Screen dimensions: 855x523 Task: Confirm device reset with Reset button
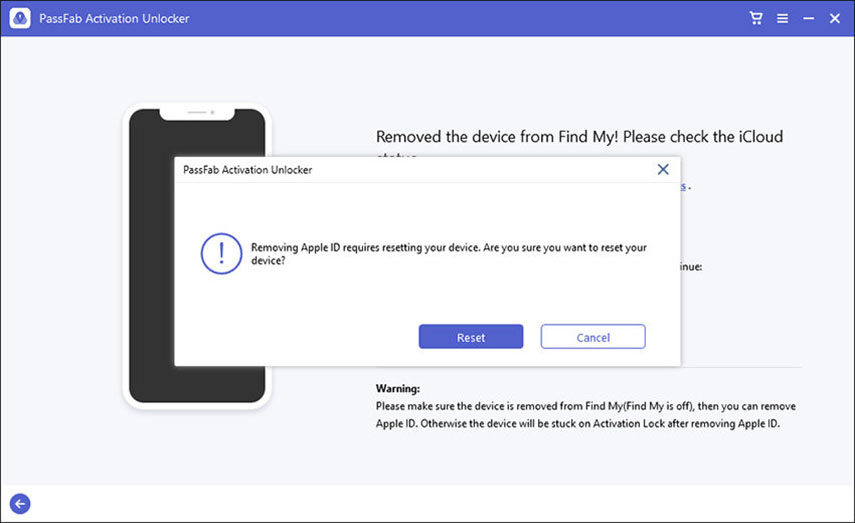470,337
